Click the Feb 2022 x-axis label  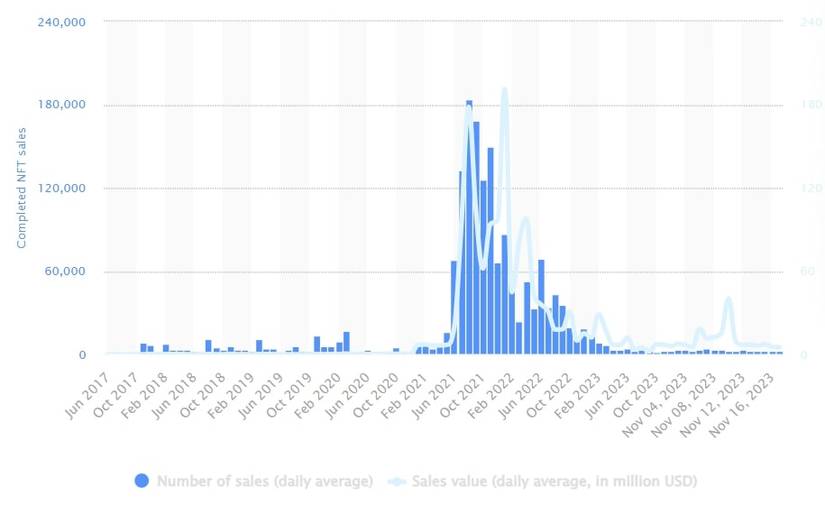click(x=490, y=396)
